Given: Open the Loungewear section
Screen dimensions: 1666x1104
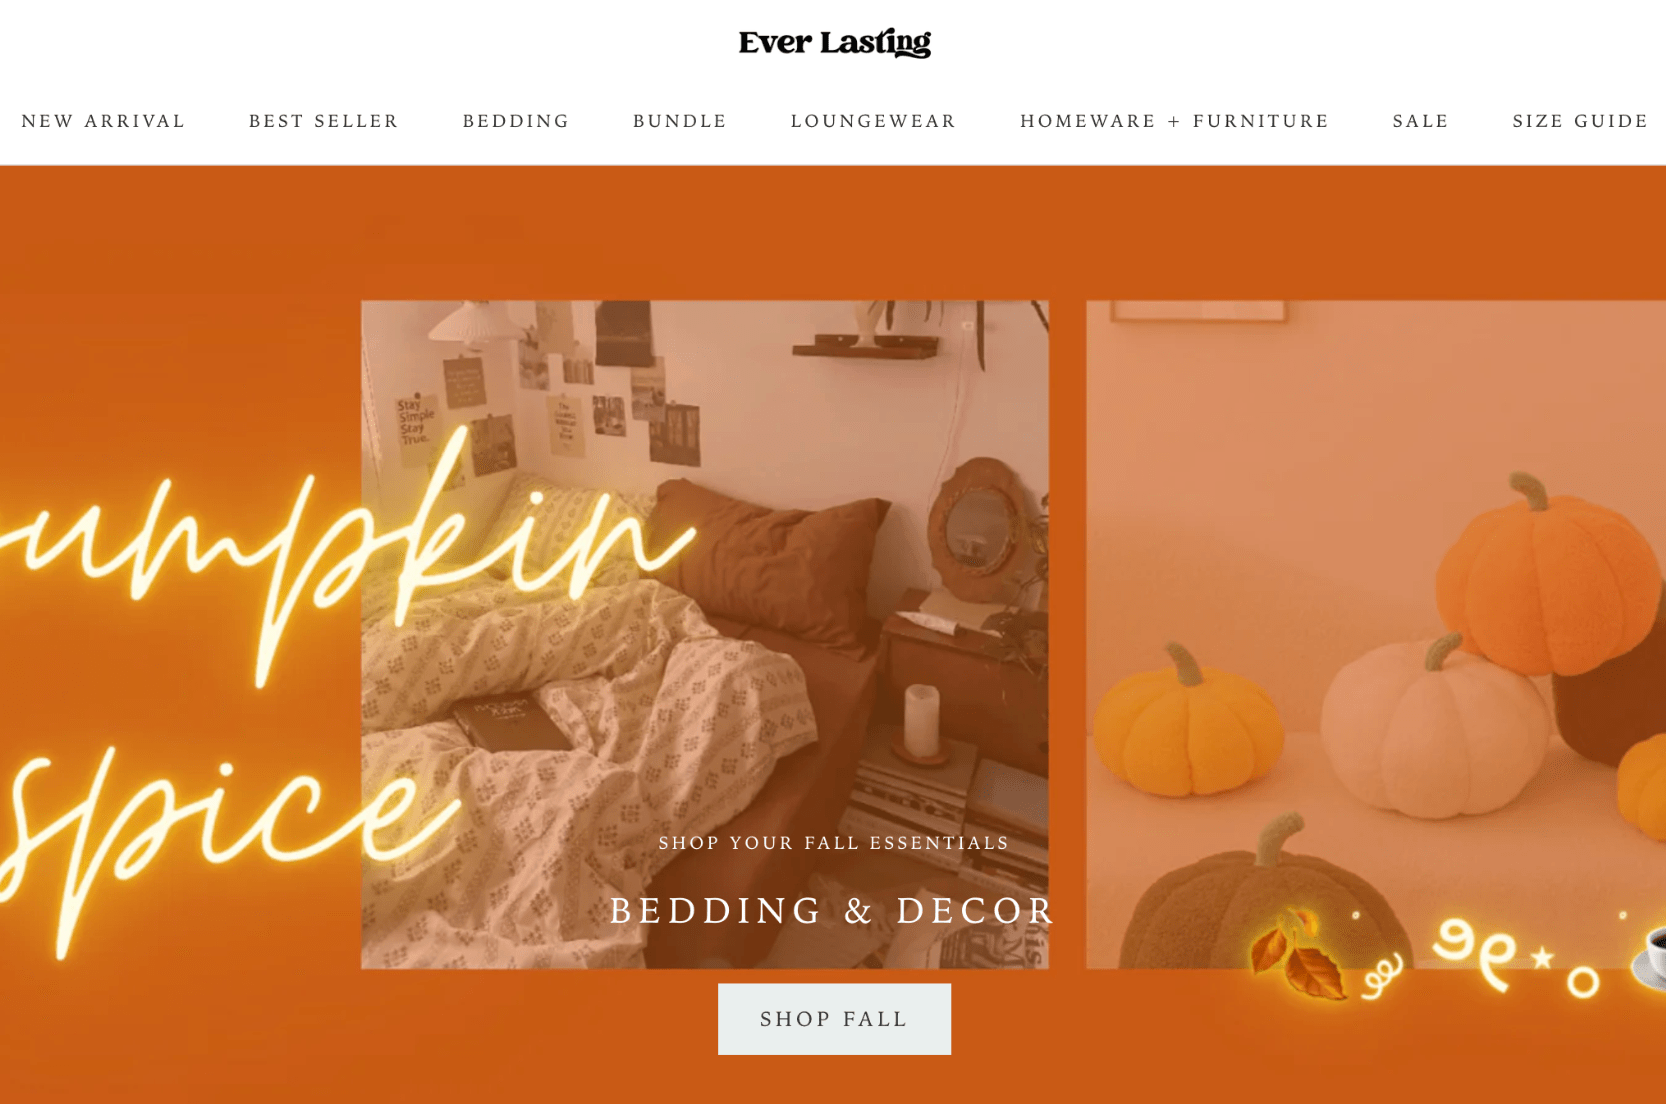Looking at the screenshot, I should pos(873,121).
